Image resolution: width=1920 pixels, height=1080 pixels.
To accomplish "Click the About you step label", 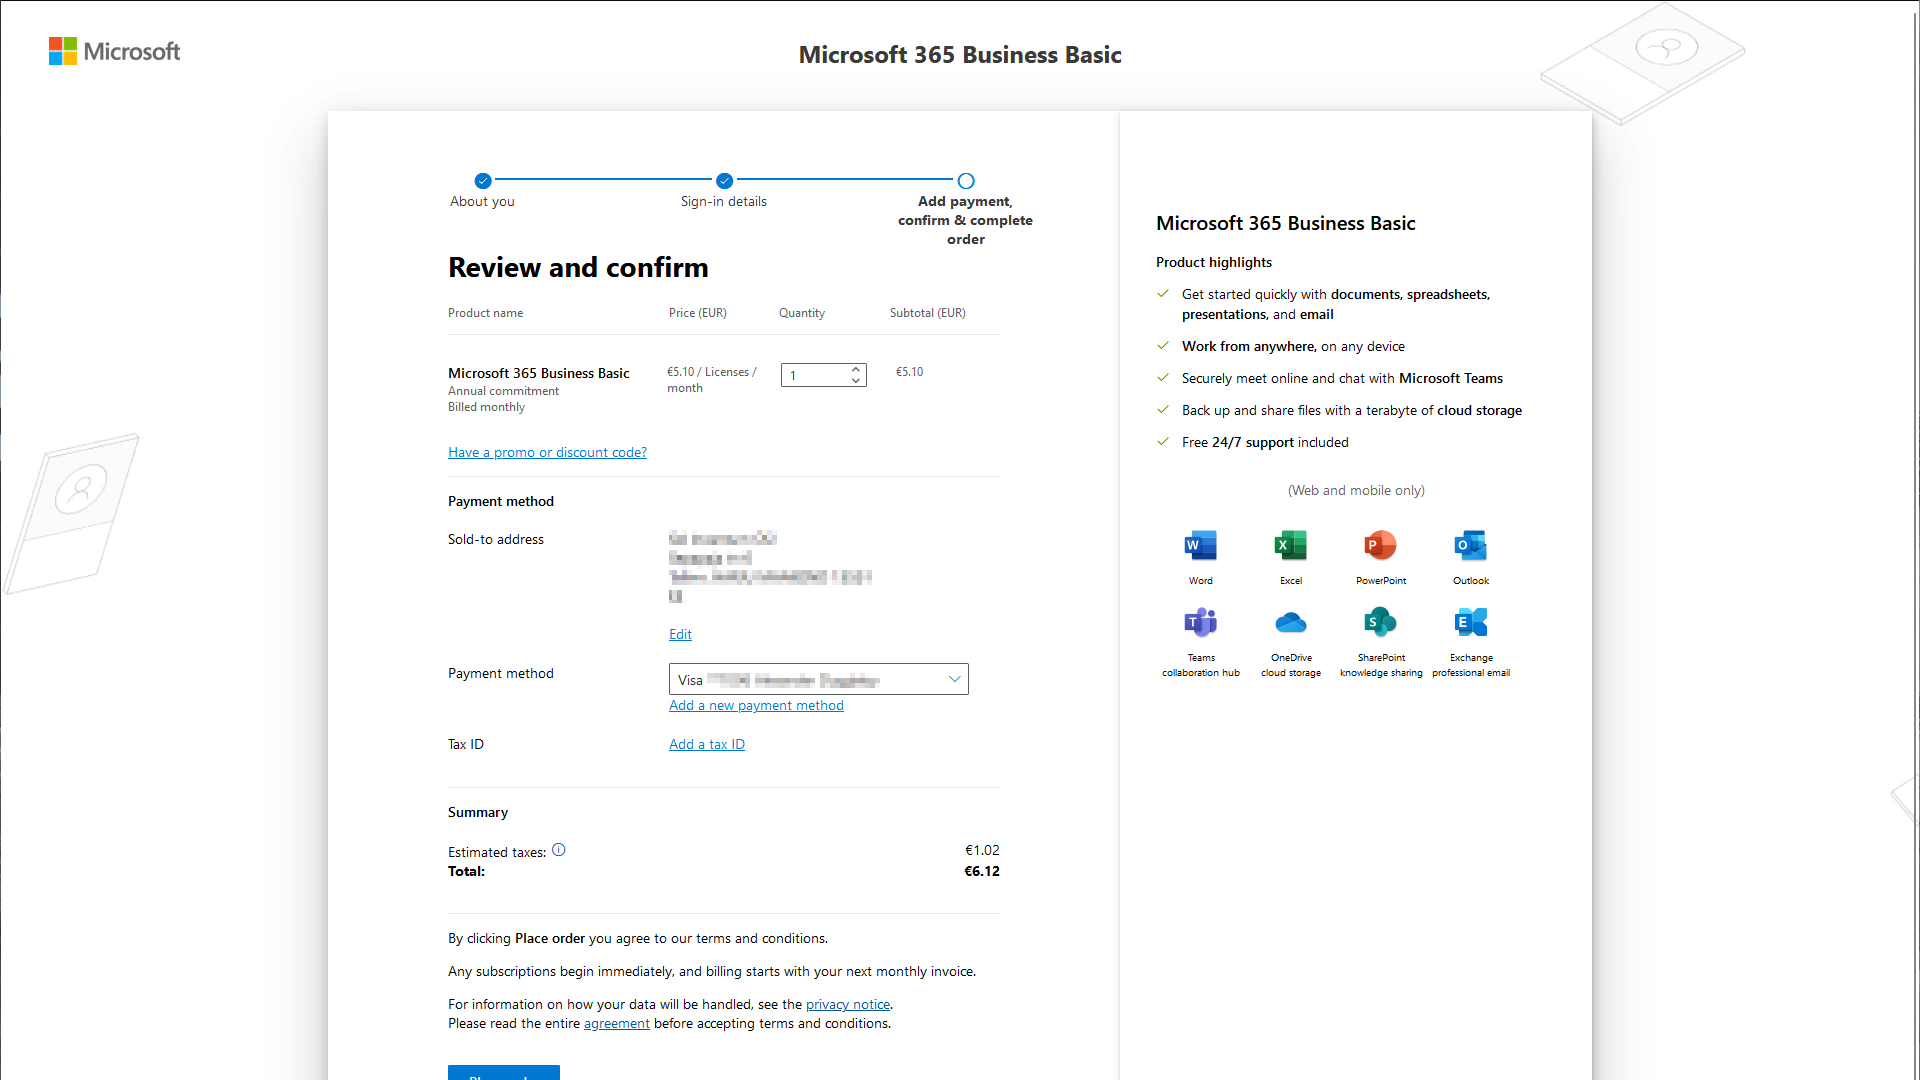I will point(482,201).
